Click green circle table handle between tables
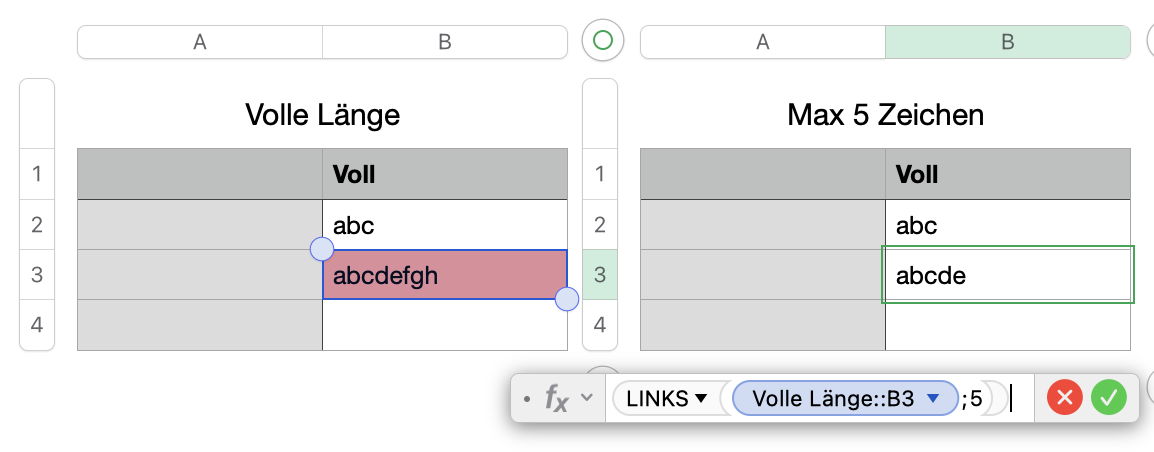Viewport: 1154px width, 452px height. 602,41
